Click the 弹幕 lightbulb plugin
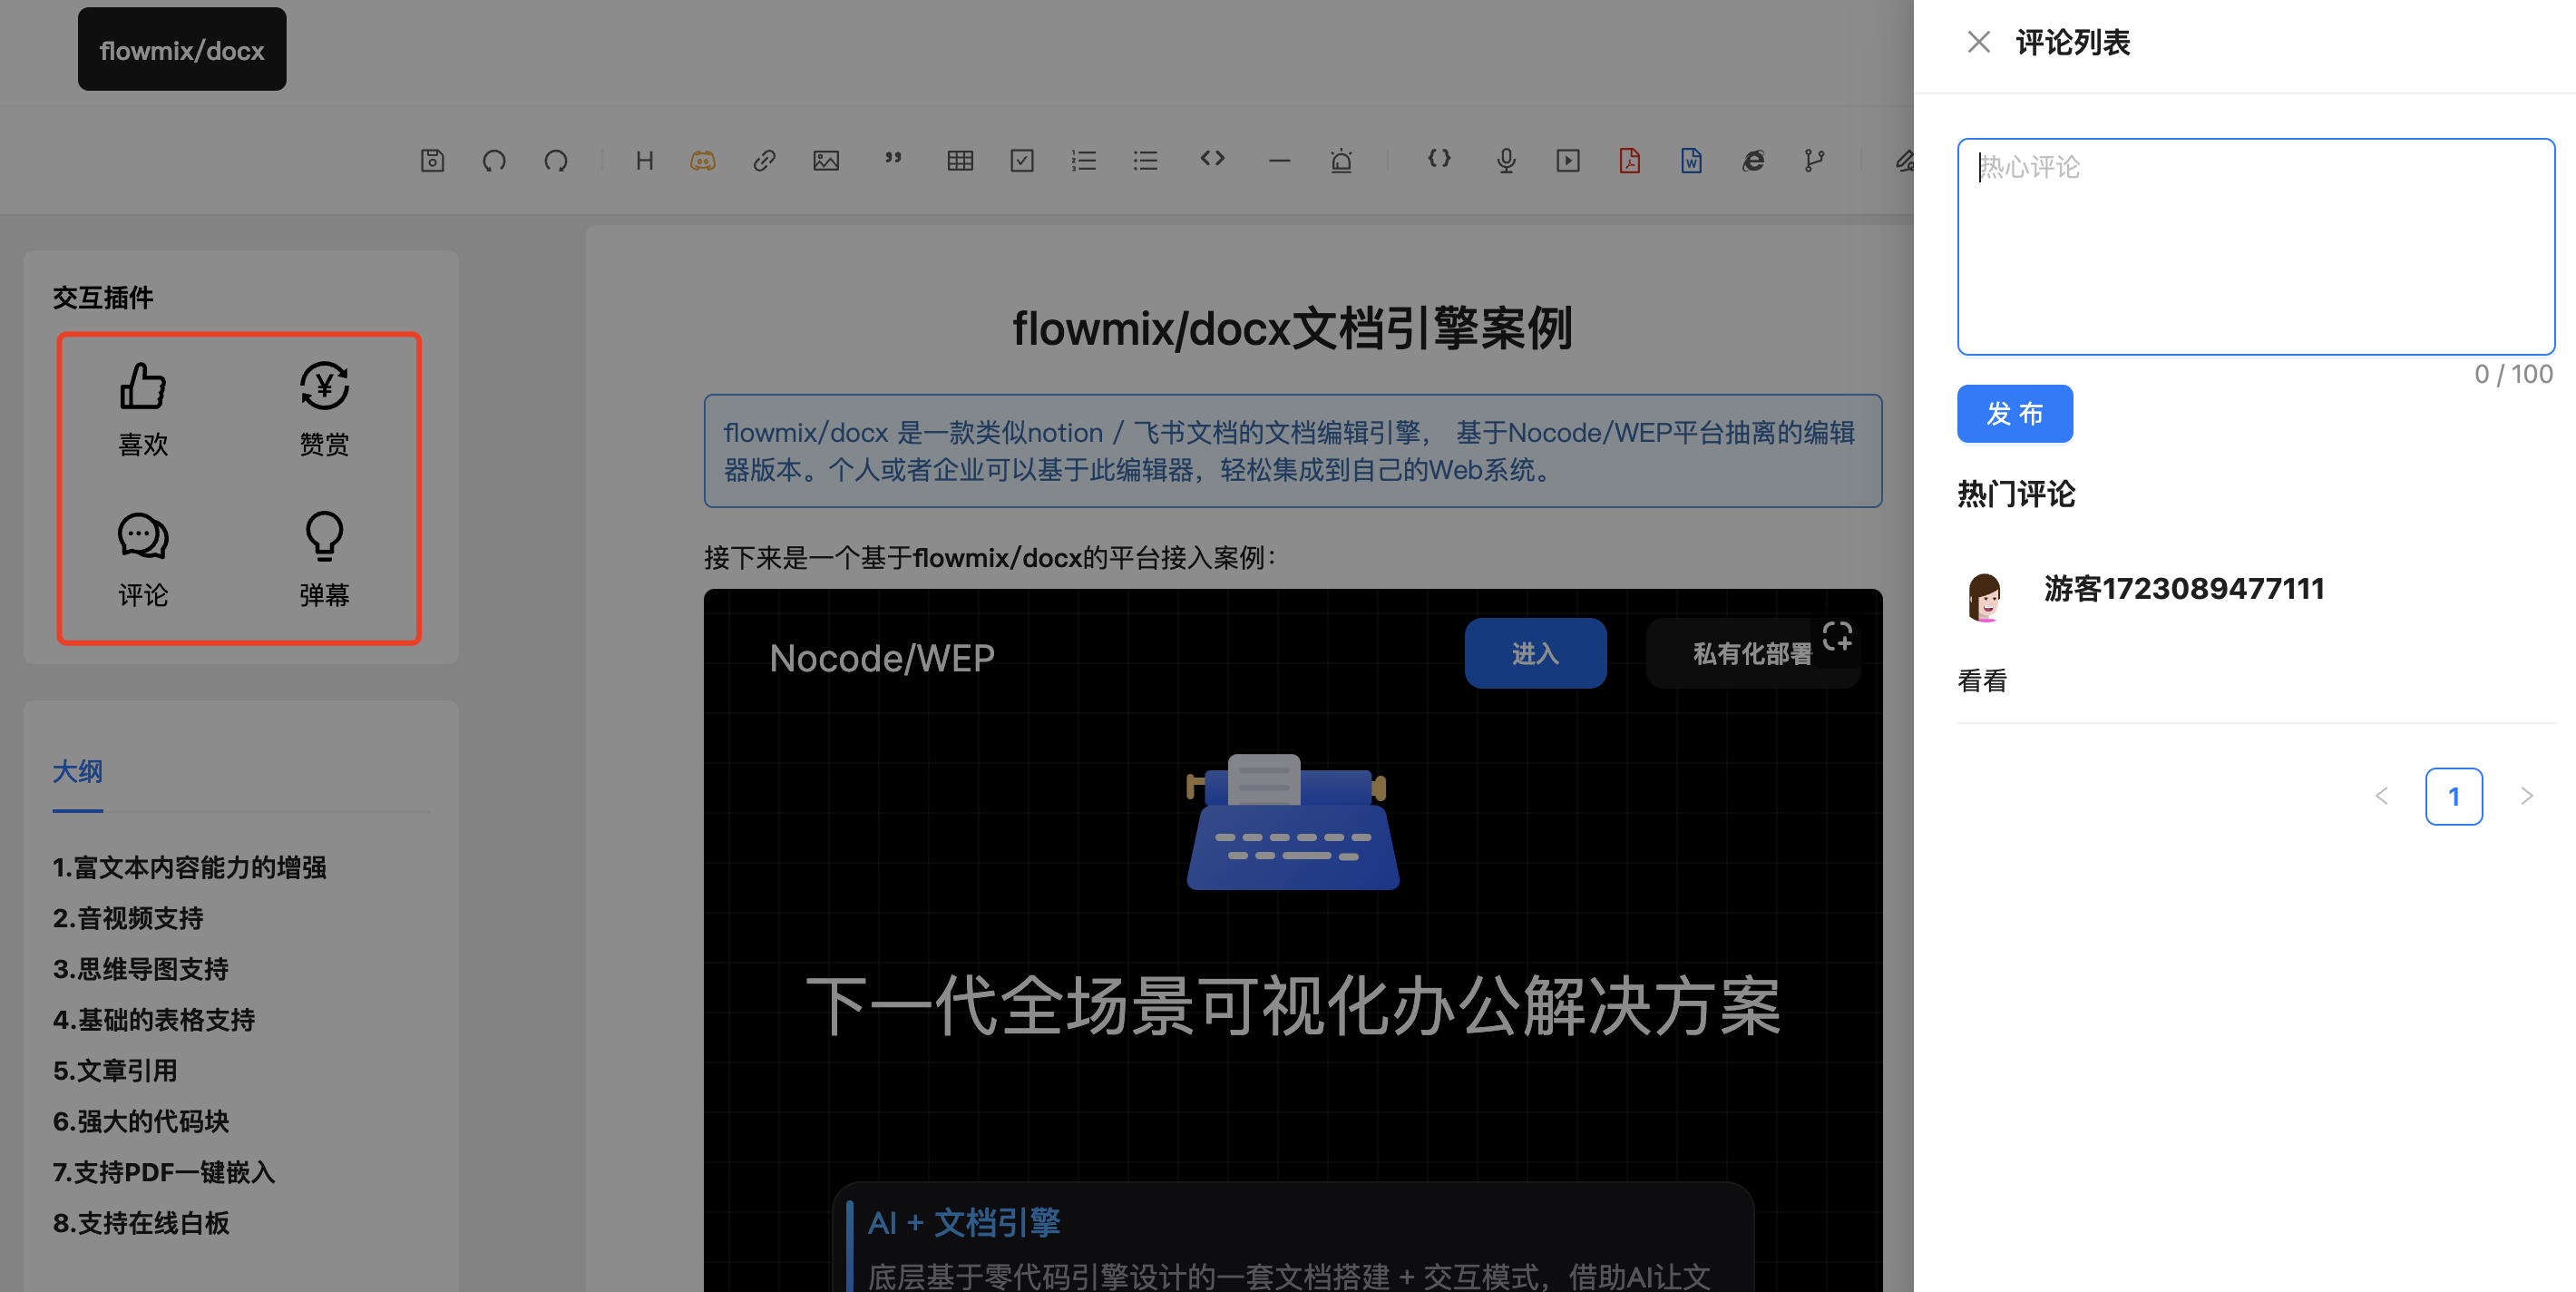The height and width of the screenshot is (1292, 2576). point(324,560)
